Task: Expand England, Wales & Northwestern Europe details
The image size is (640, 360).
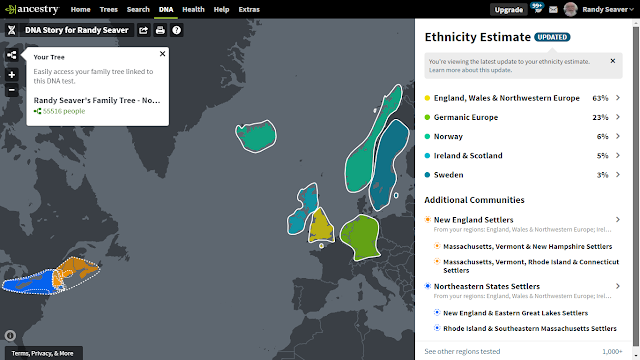Action: [618, 98]
